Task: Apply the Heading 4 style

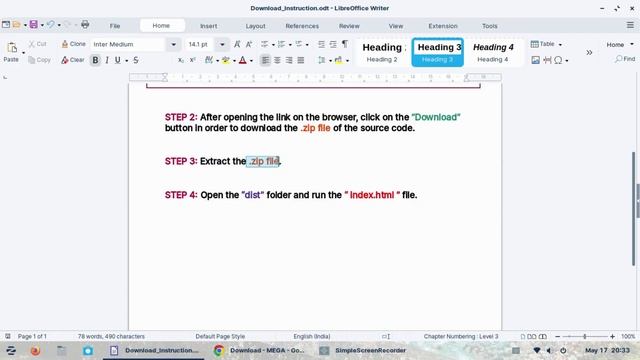Action: [493, 52]
